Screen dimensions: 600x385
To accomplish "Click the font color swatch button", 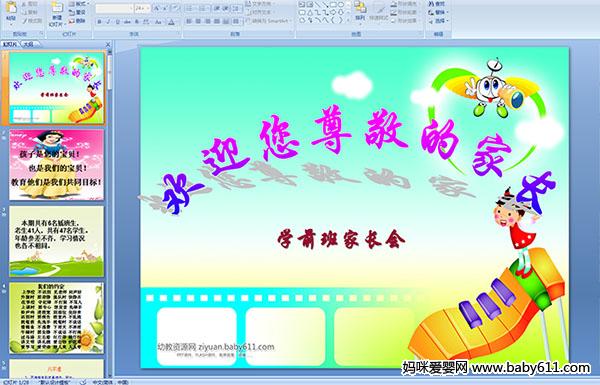I will tap(171, 22).
